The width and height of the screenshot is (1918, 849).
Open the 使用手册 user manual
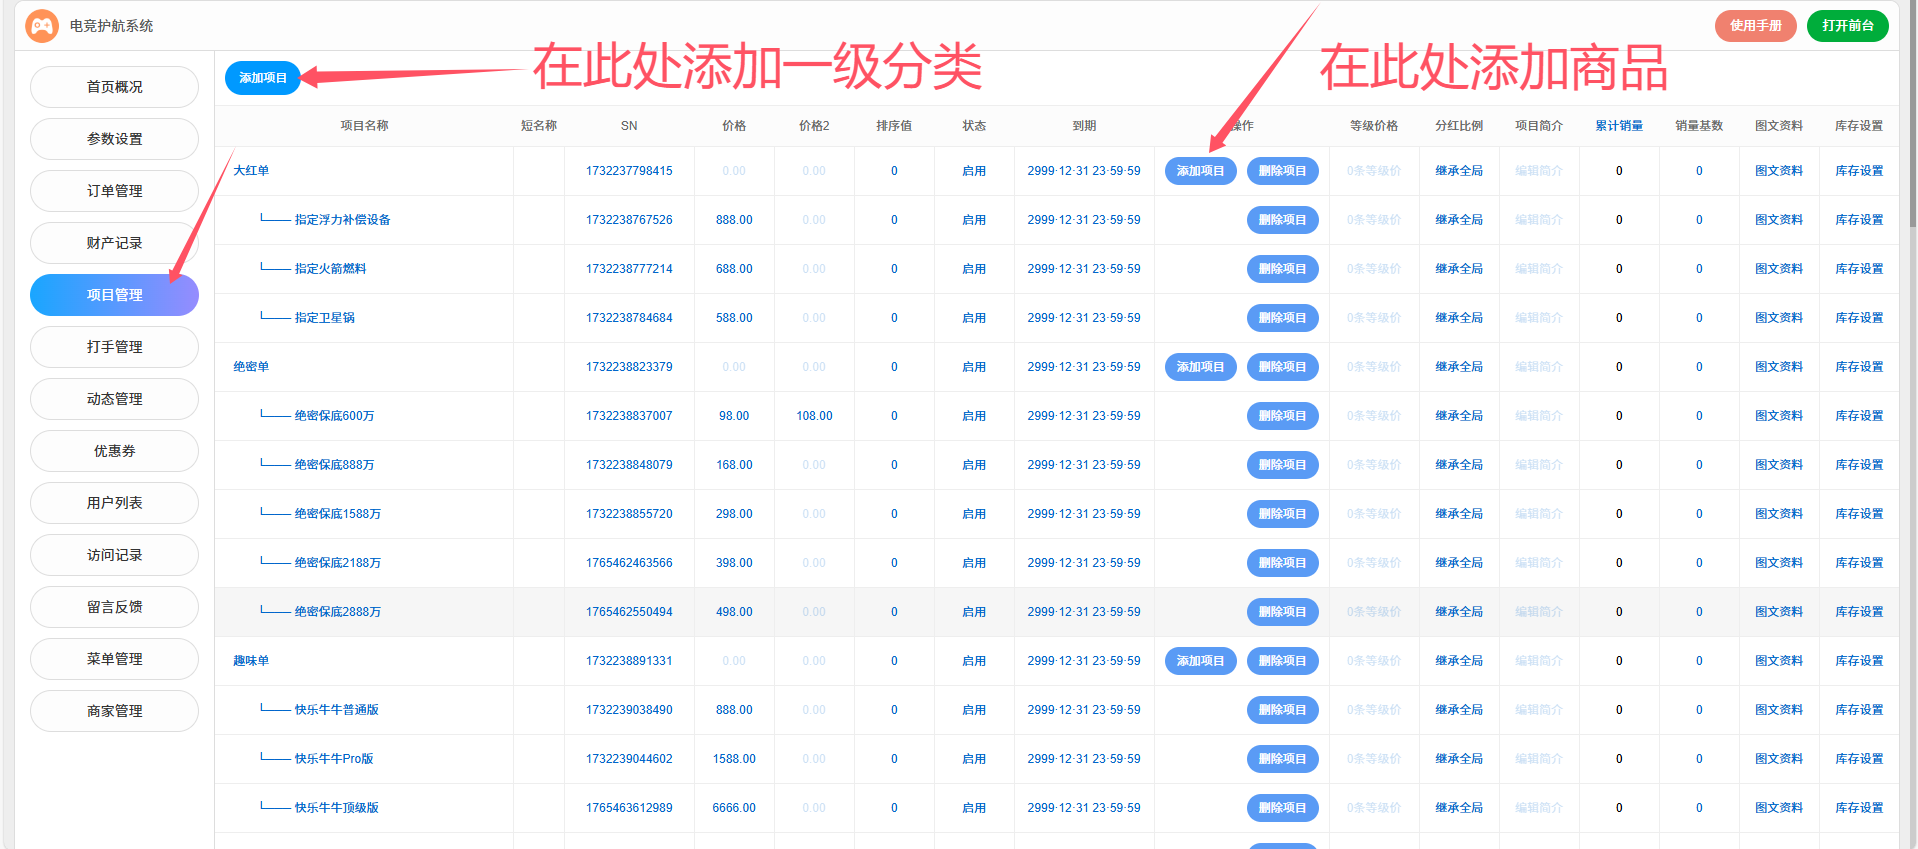[x=1755, y=26]
